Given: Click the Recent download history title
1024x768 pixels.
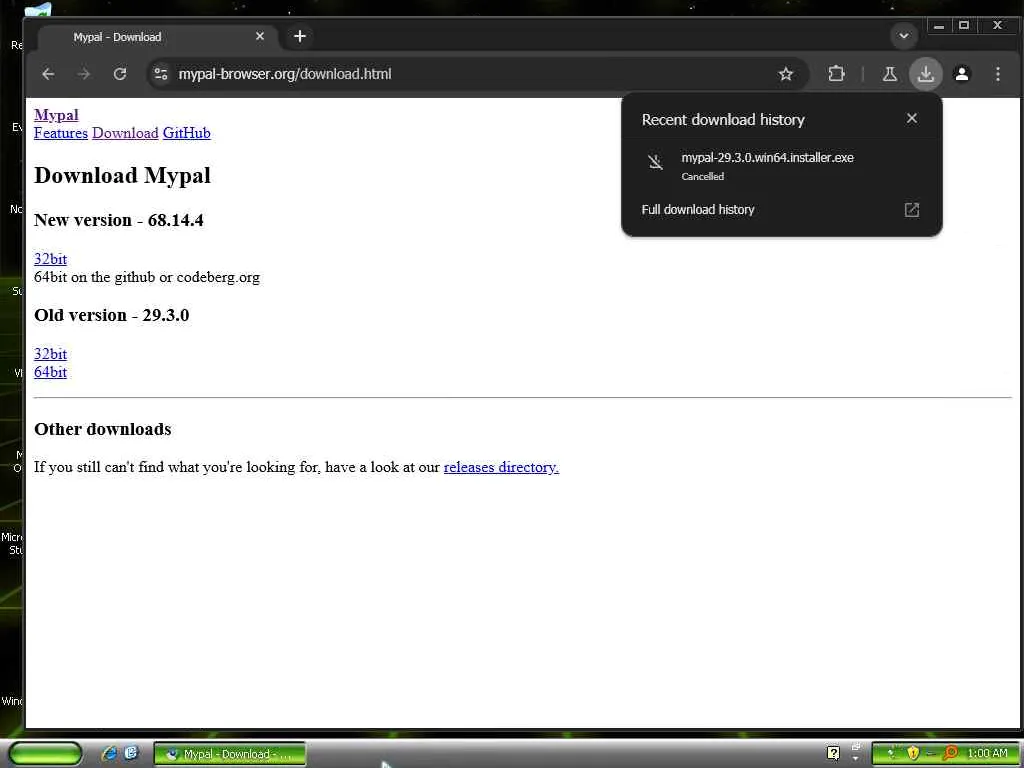Looking at the screenshot, I should point(723,120).
